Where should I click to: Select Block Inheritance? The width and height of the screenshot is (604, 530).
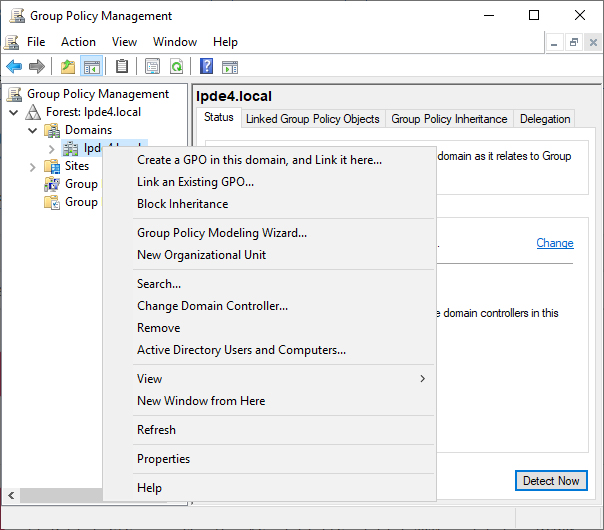[x=269, y=204]
